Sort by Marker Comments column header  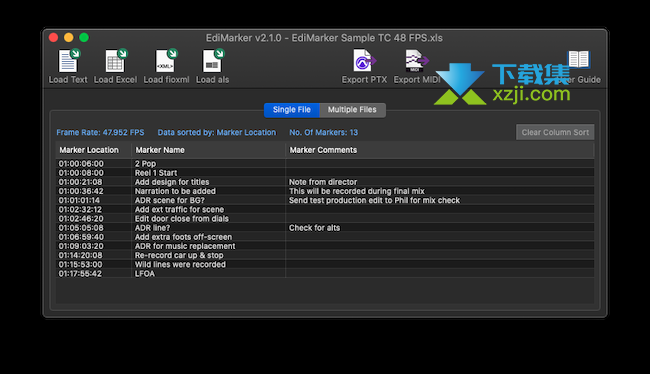tap(440, 150)
